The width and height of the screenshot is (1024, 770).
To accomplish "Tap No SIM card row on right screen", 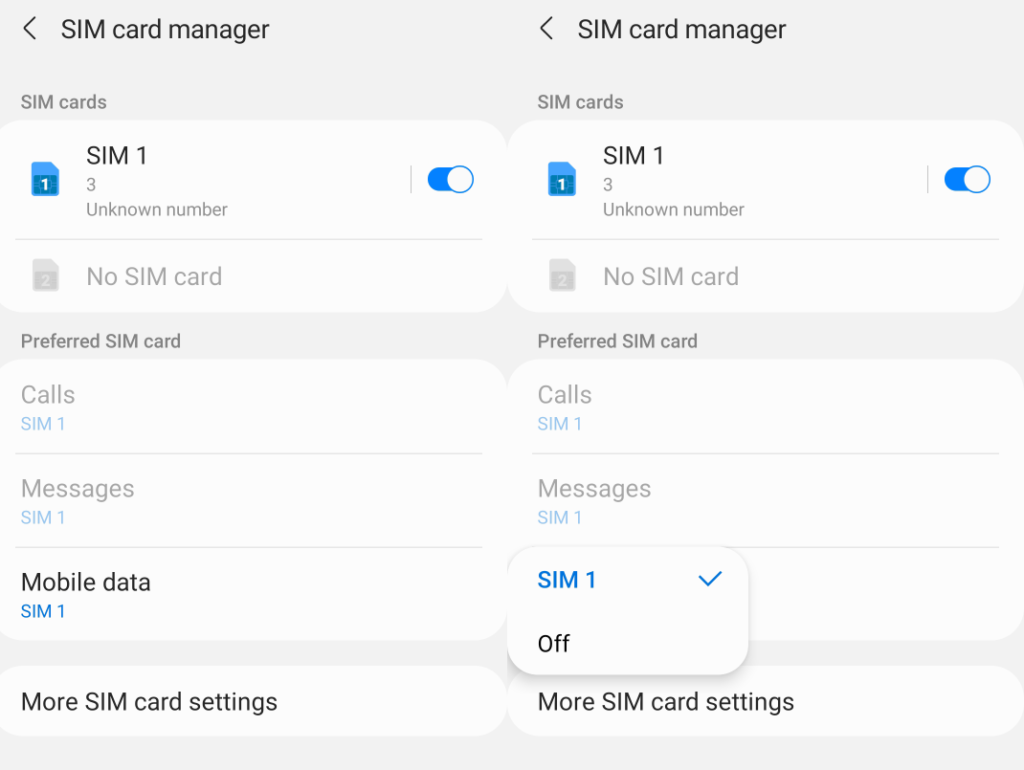I will pyautogui.click(x=765, y=276).
